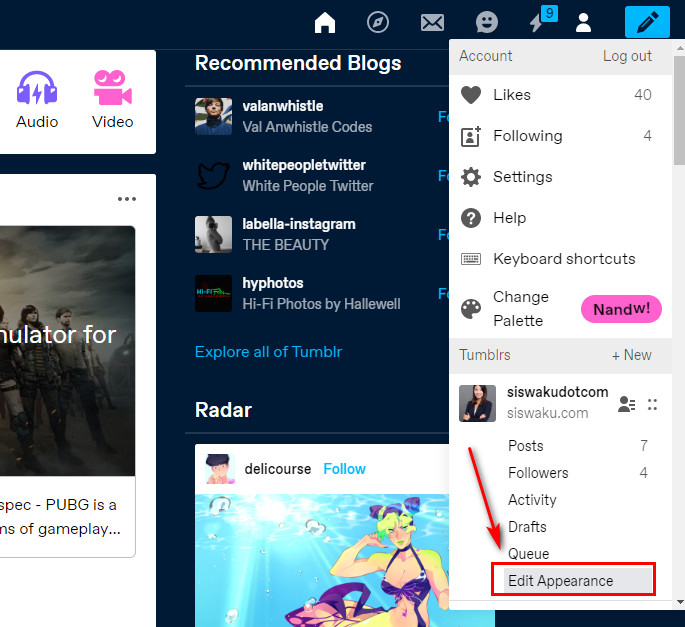Screen dimensions: 685x627
Task: Open Queue for siswakudotcom
Action: point(577,554)
